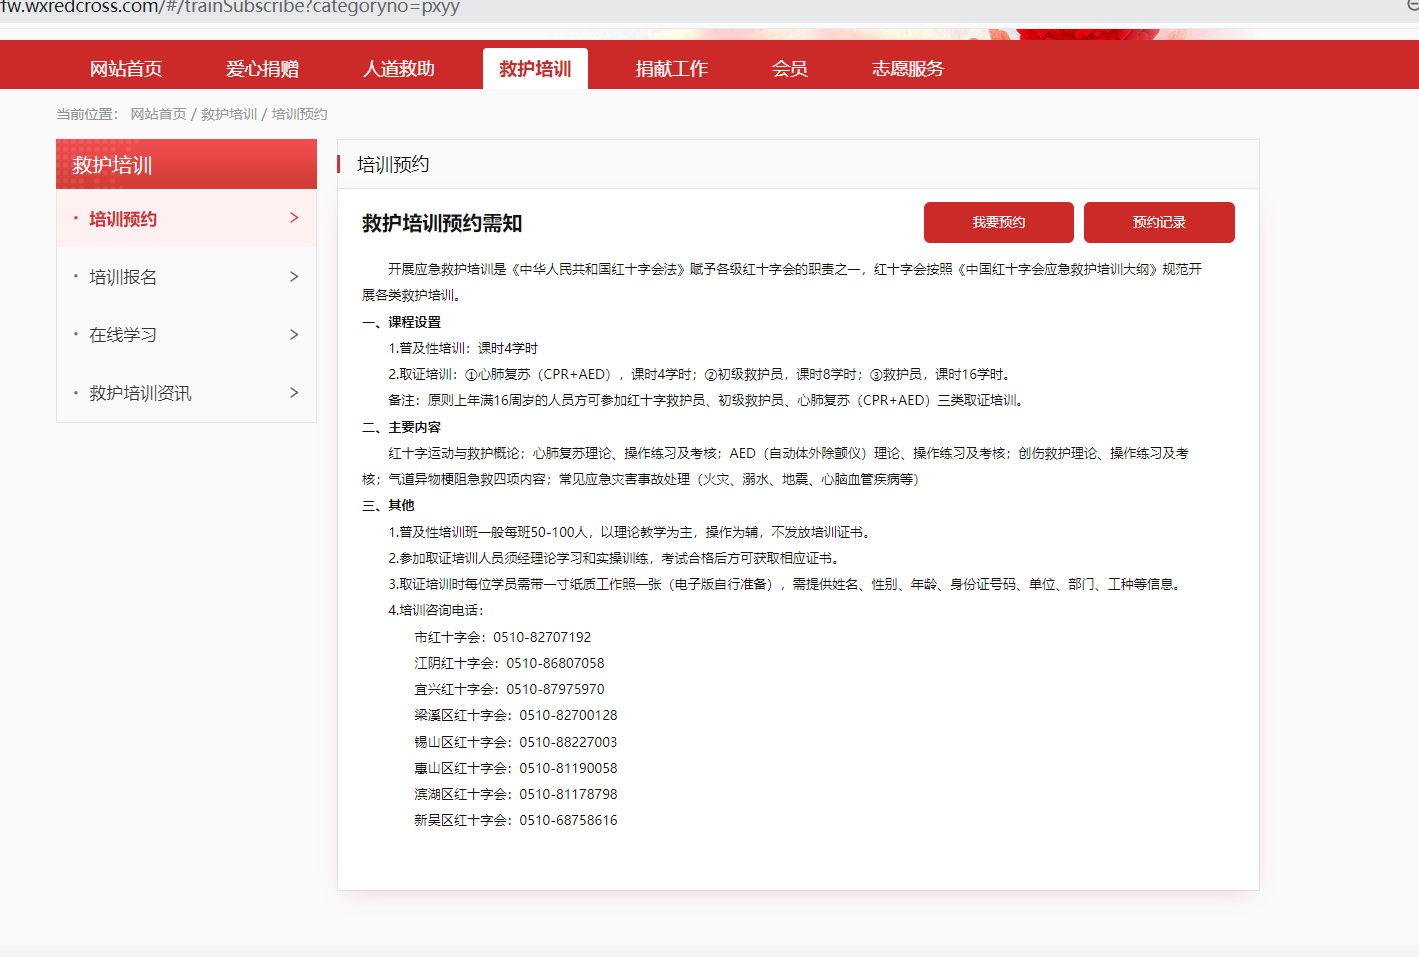Click 救护培训 breadcrumb link

tap(229, 114)
